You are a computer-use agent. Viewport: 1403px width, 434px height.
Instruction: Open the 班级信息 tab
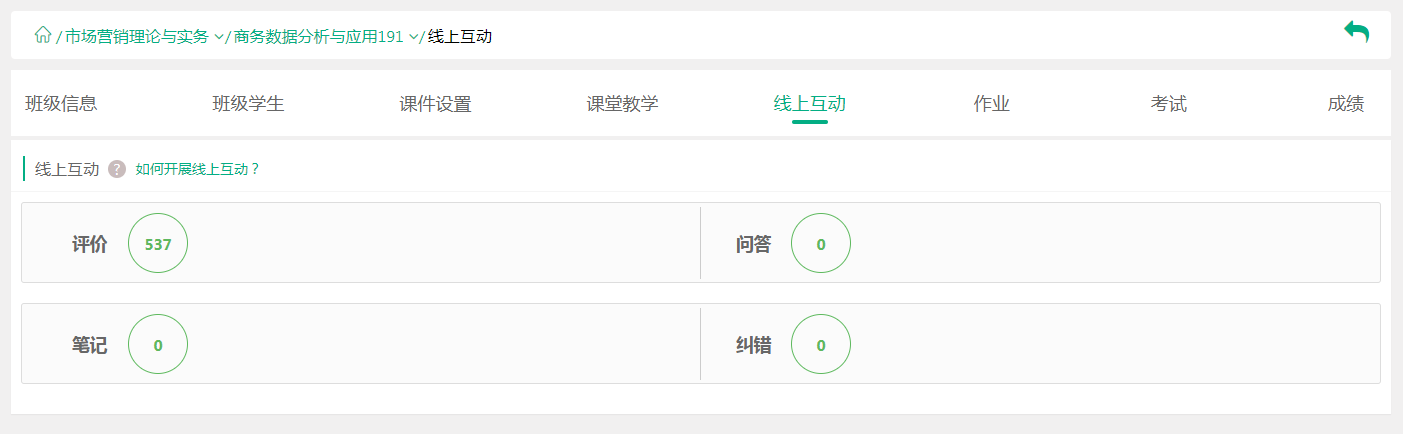[x=61, y=103]
